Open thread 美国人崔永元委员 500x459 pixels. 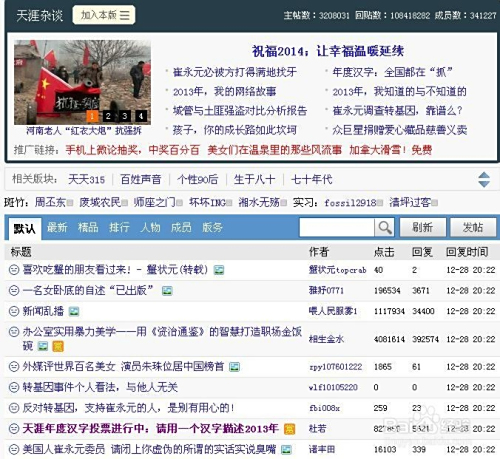click(x=149, y=449)
